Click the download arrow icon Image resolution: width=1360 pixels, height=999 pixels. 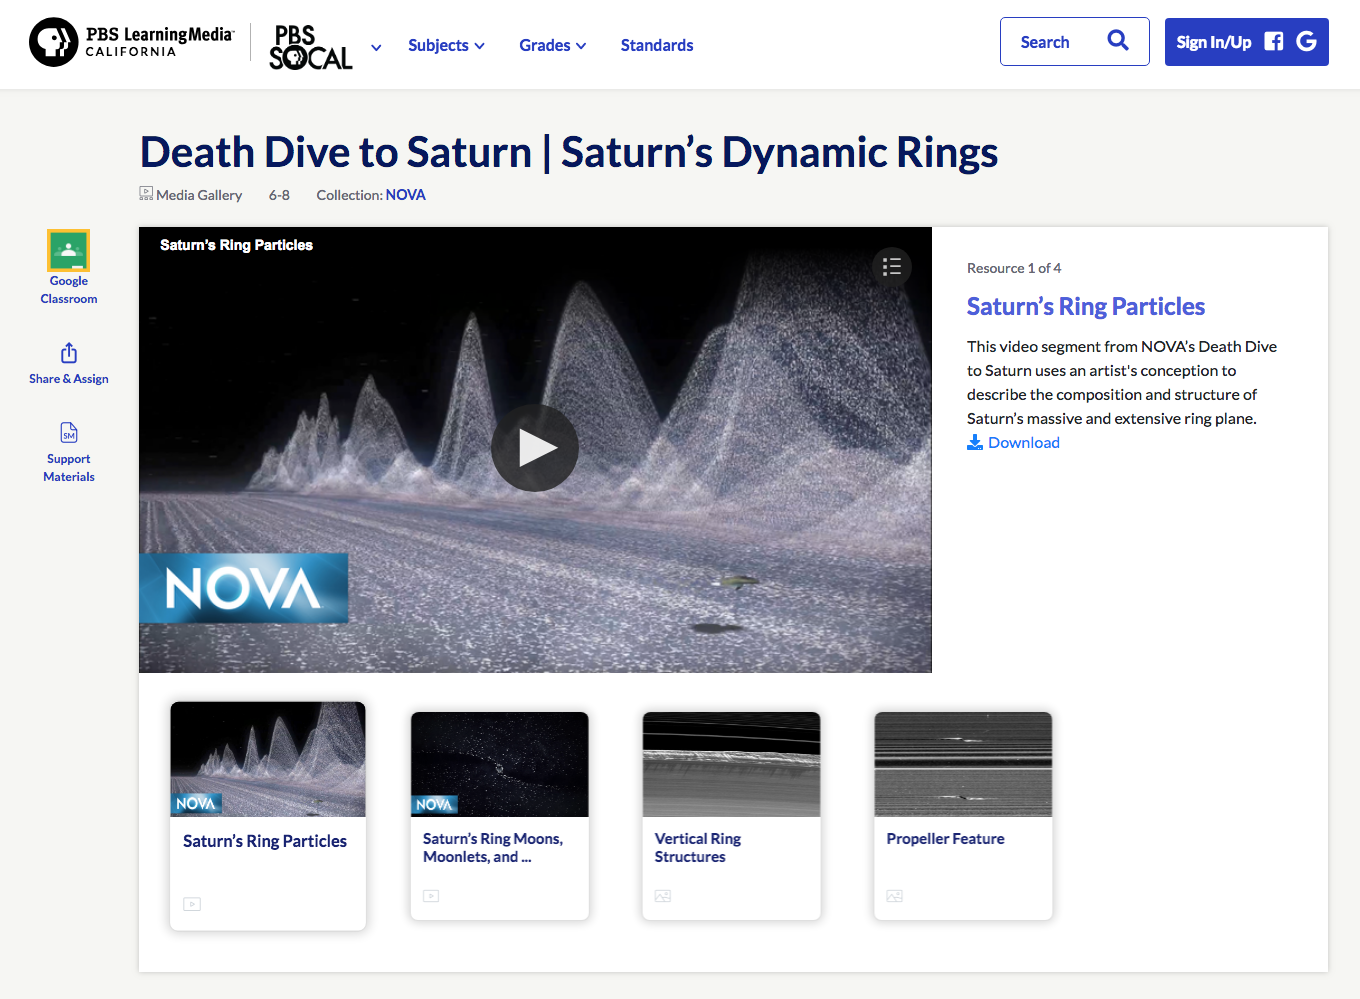point(975,443)
